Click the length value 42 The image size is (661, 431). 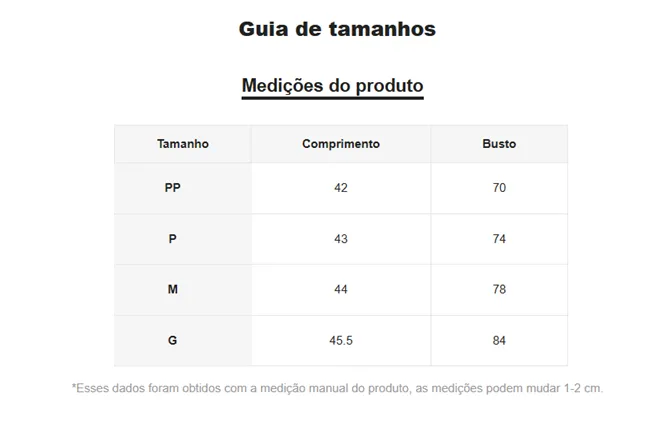tap(341, 188)
